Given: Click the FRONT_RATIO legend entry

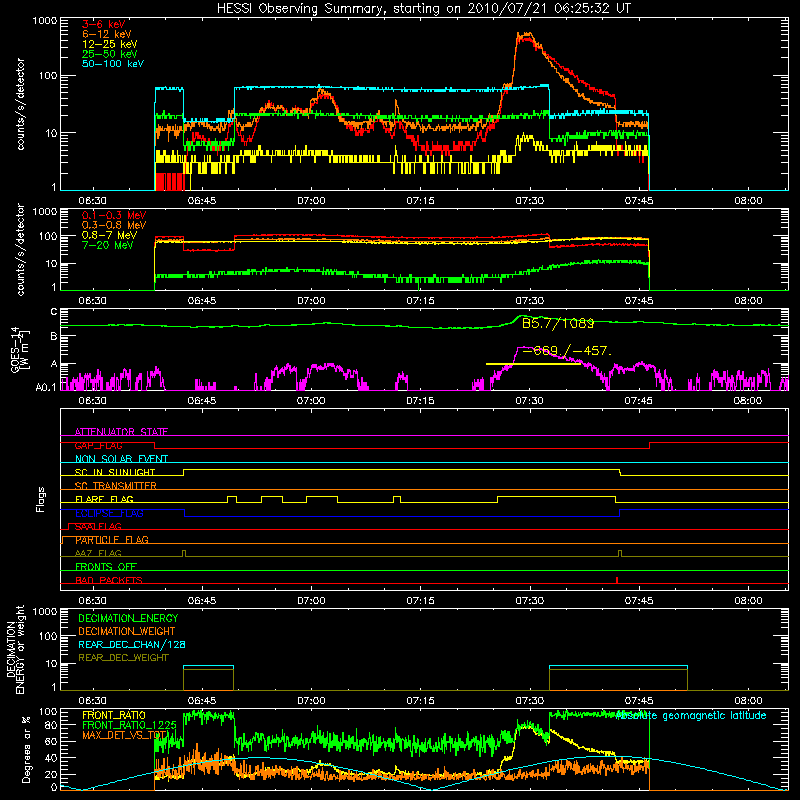Looking at the screenshot, I should [x=114, y=715].
